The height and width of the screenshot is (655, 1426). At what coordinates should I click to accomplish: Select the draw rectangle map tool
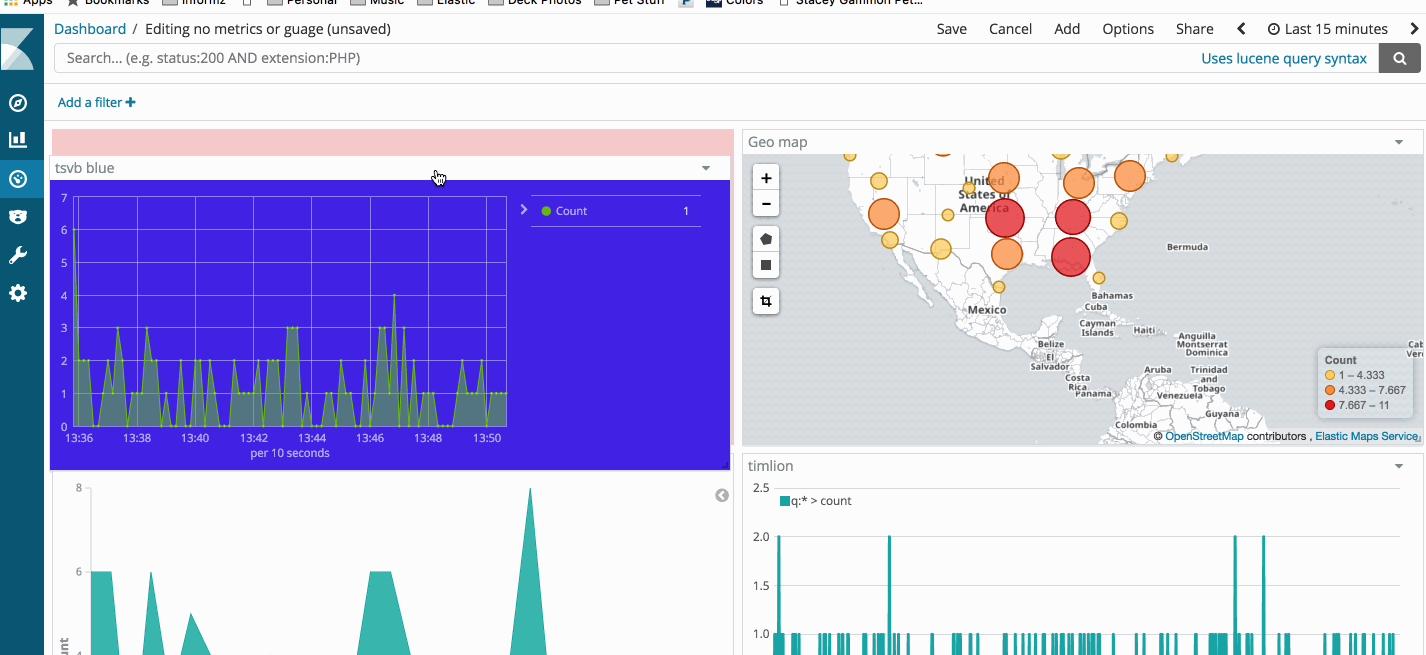(x=766, y=265)
